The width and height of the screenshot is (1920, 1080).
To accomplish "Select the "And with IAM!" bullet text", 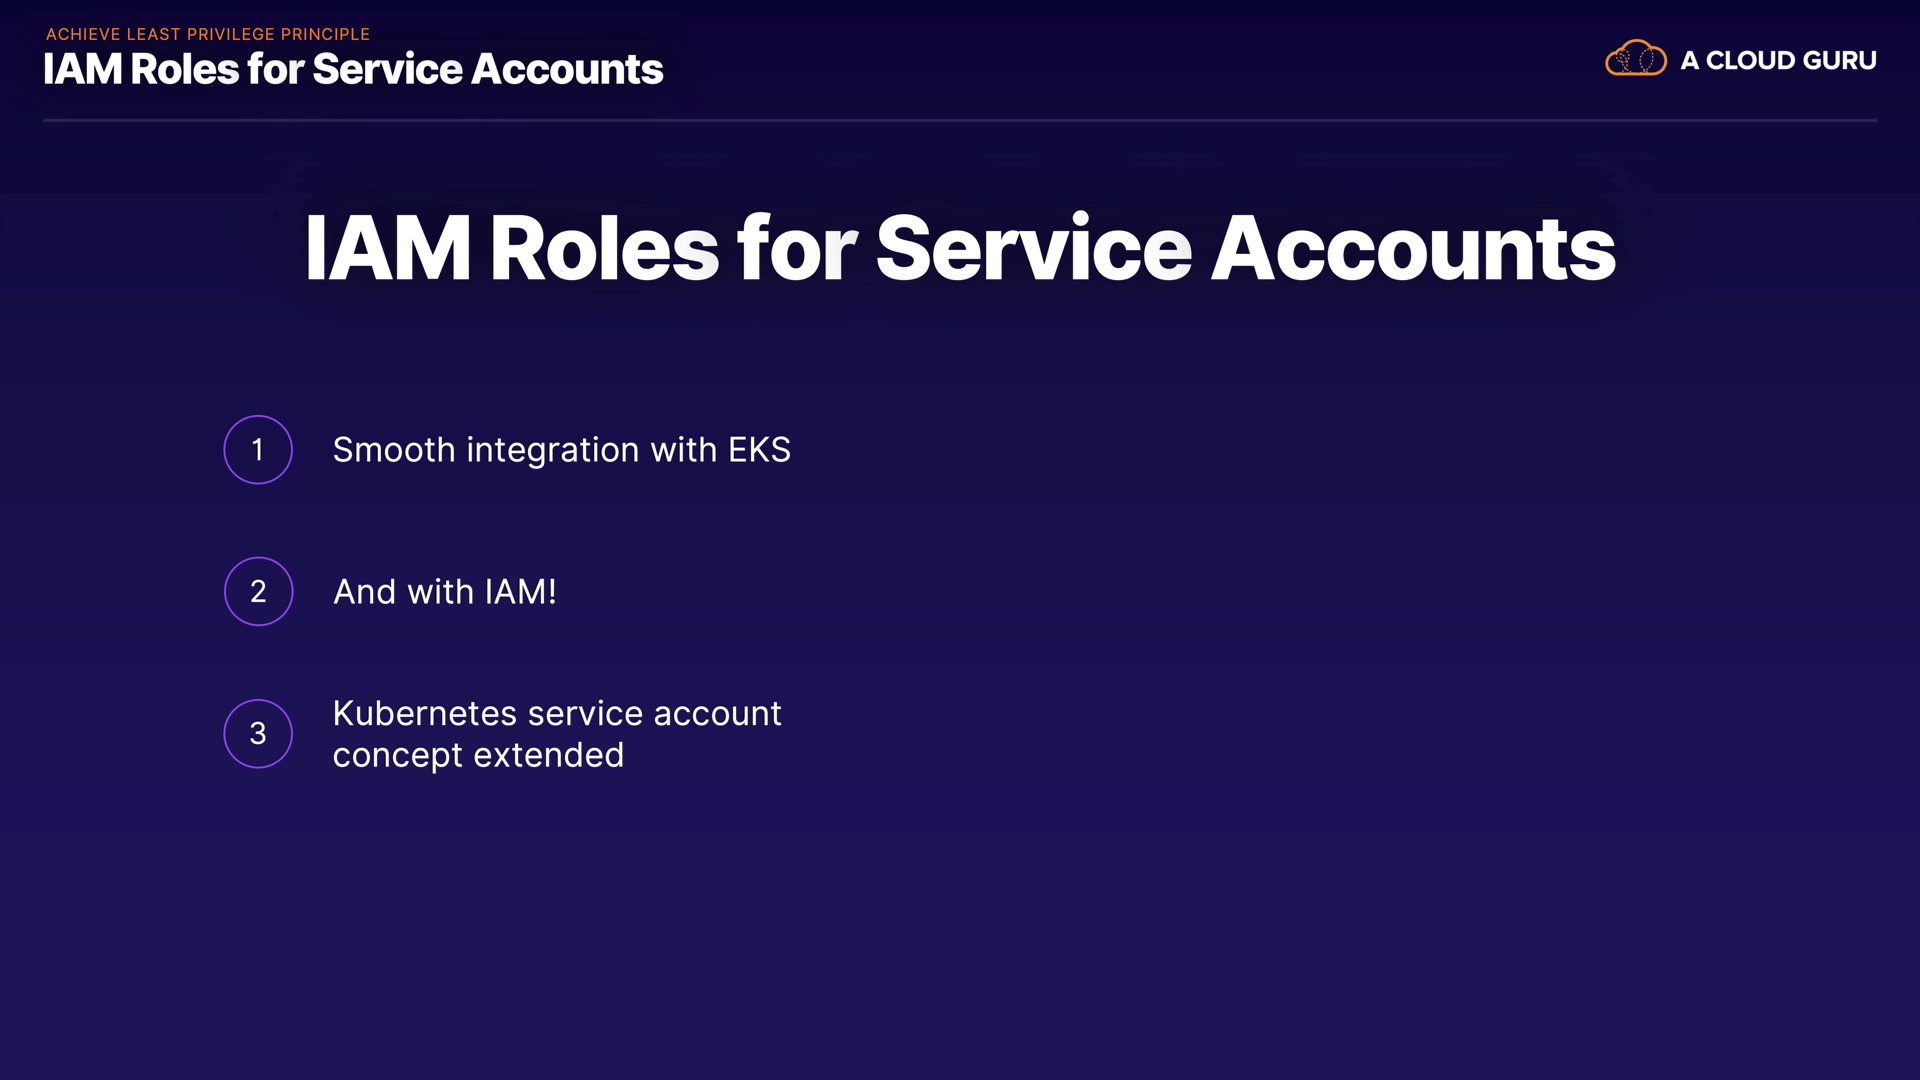I will click(x=444, y=592).
